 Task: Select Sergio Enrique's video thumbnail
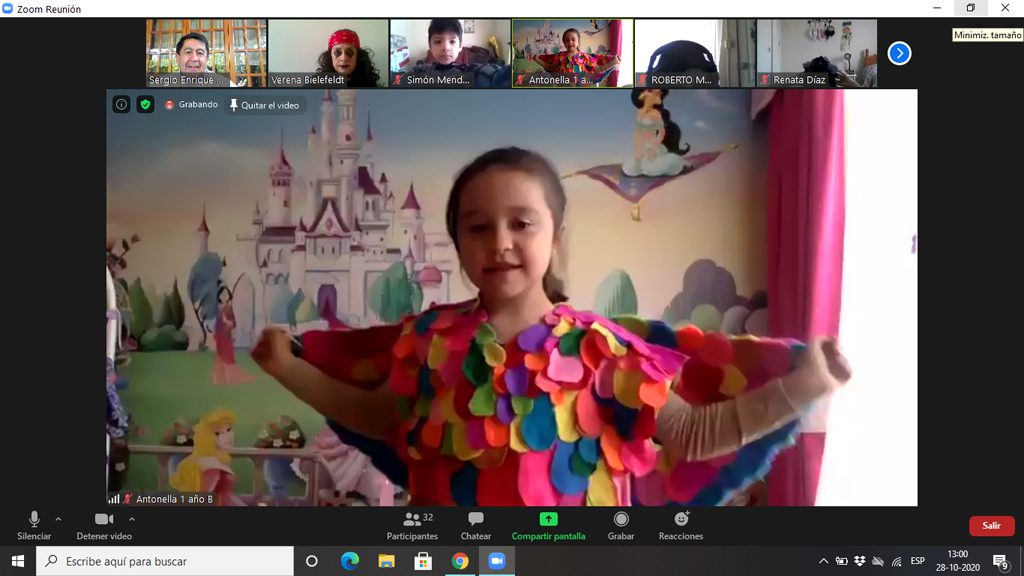206,53
